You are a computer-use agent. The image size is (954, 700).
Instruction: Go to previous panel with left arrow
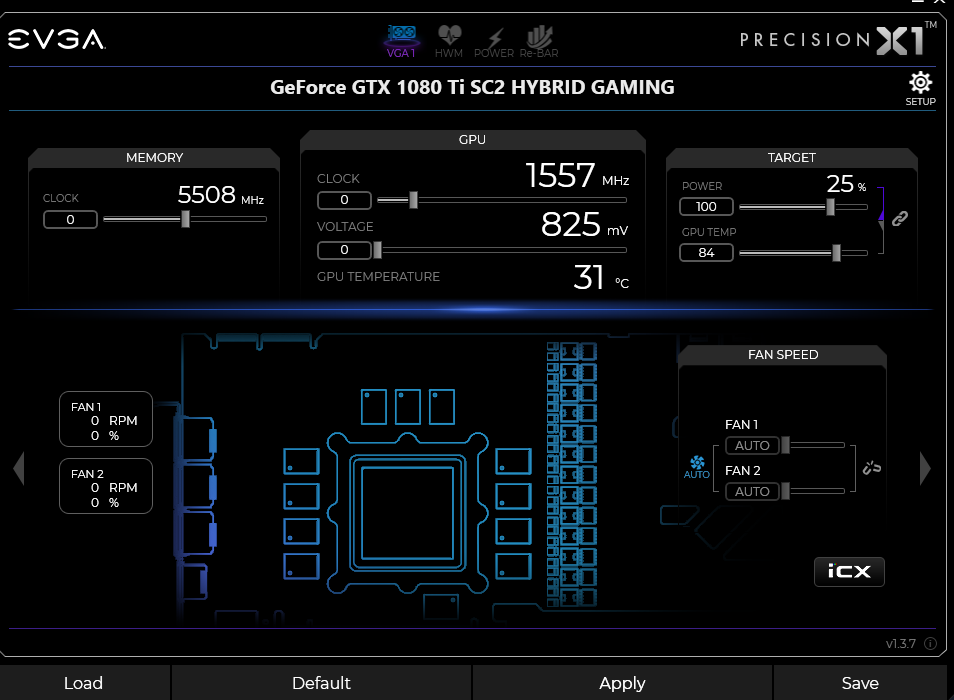pyautogui.click(x=19, y=468)
